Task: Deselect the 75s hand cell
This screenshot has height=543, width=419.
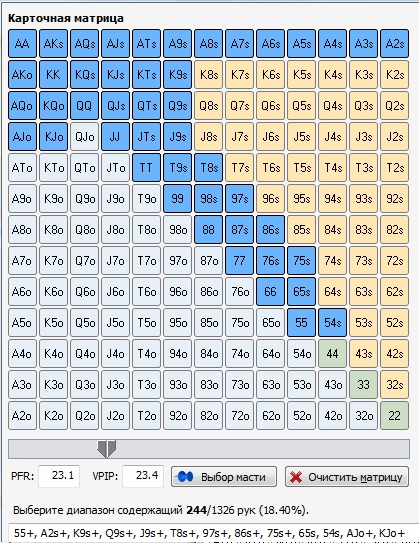Action: (301, 260)
